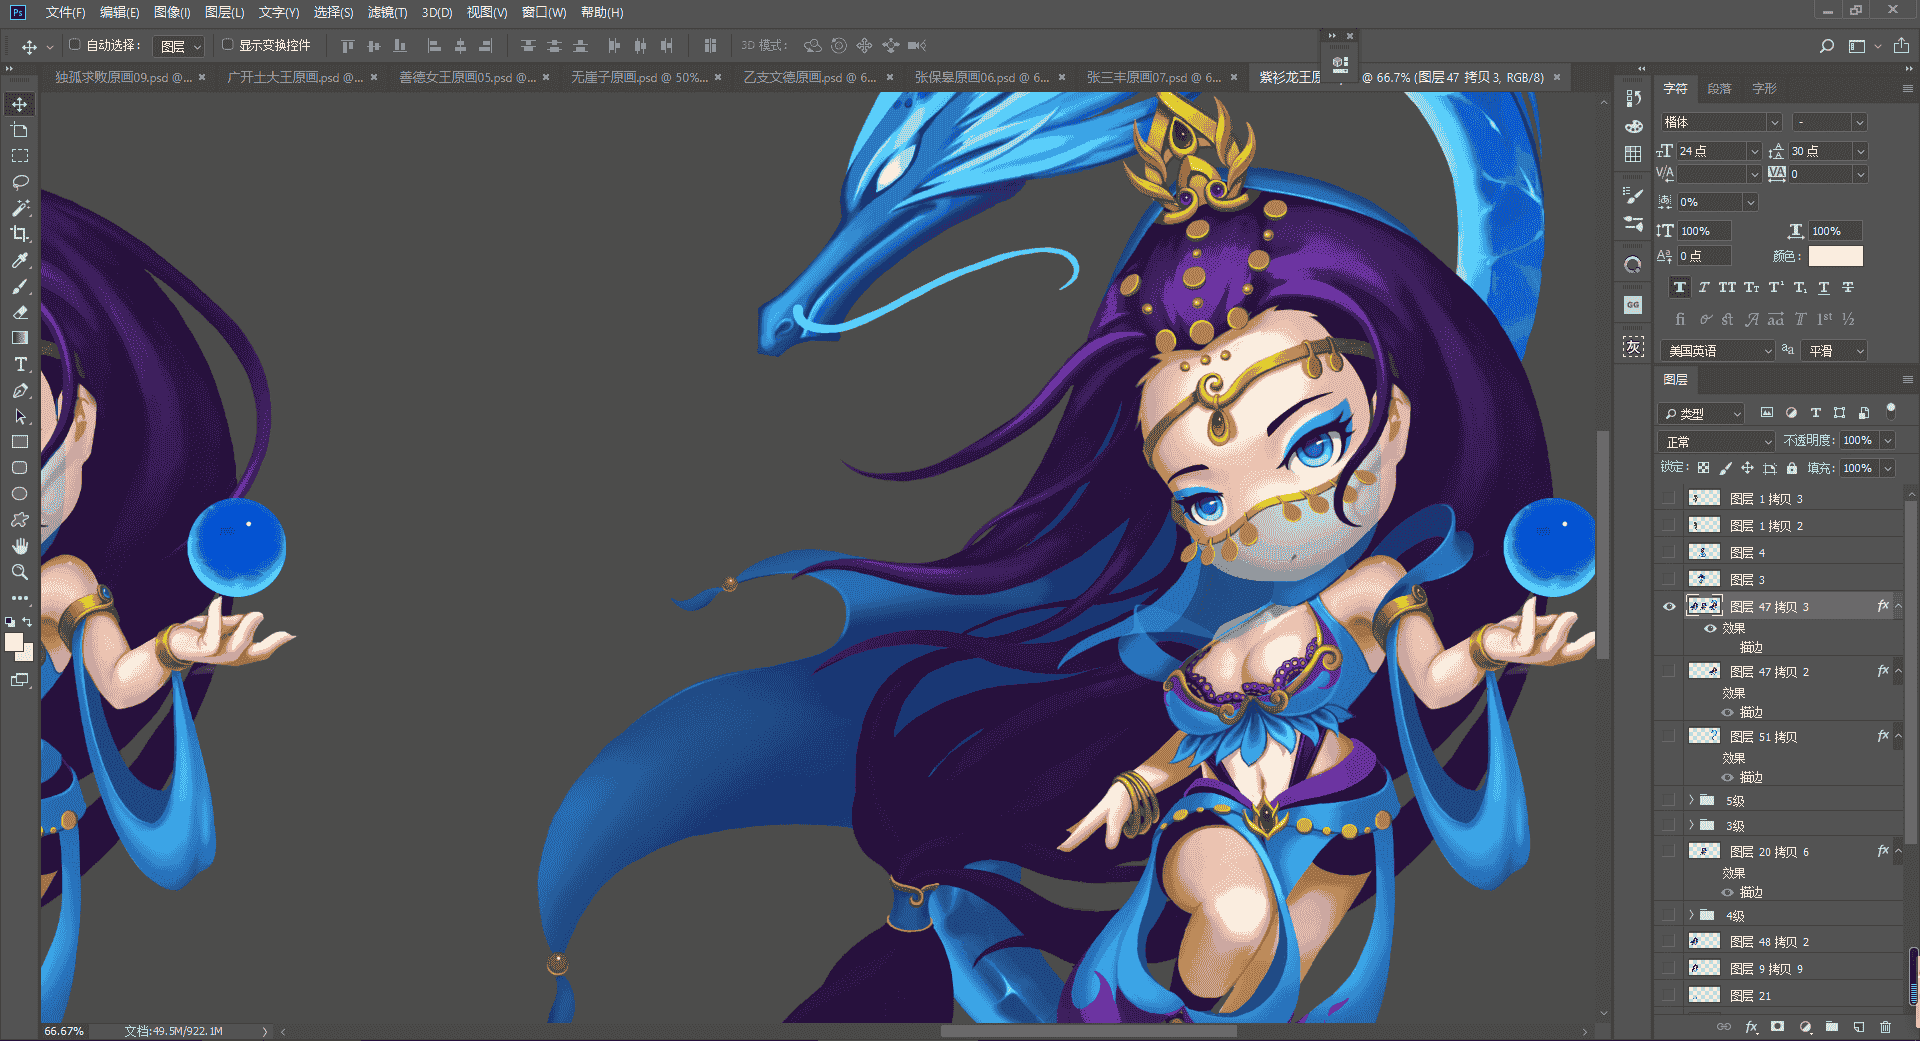Pick the Eyedropper tool
Viewport: 1920px width, 1041px height.
coord(20,260)
